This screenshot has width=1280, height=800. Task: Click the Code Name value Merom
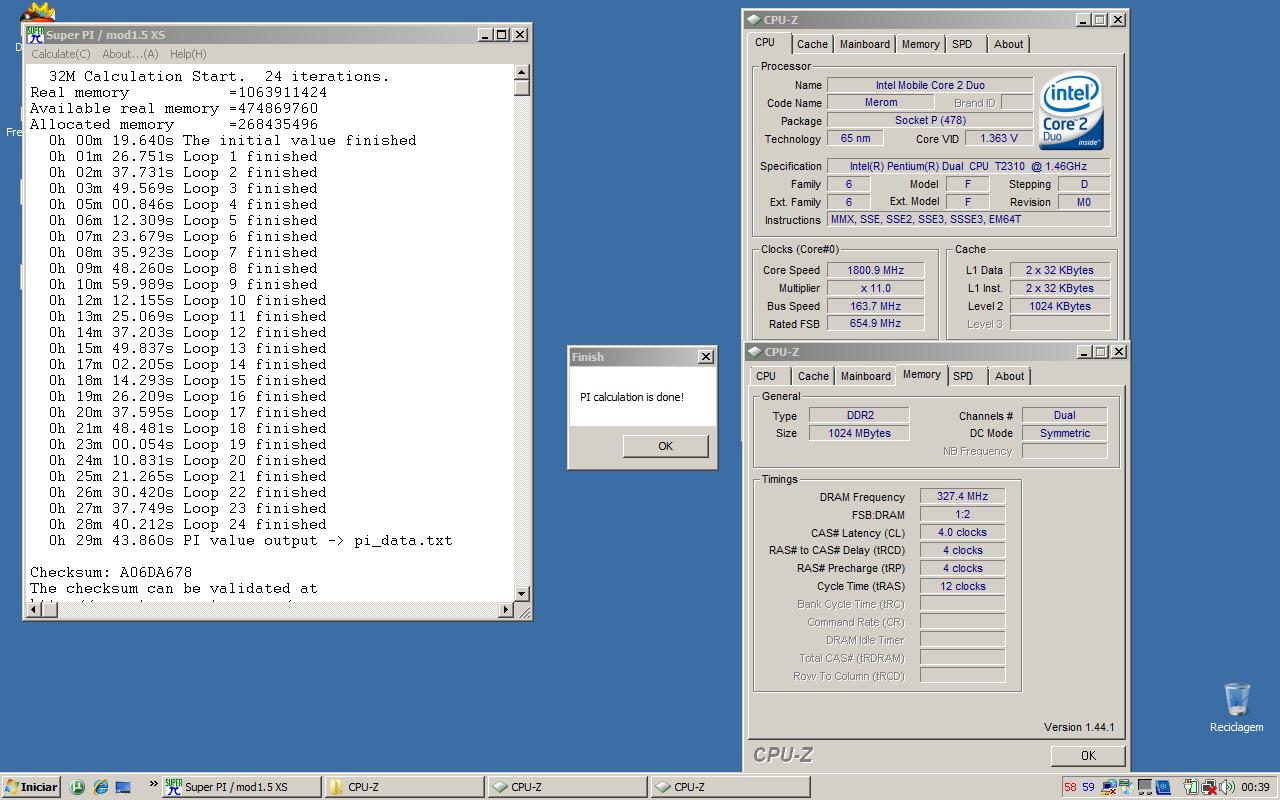881,102
